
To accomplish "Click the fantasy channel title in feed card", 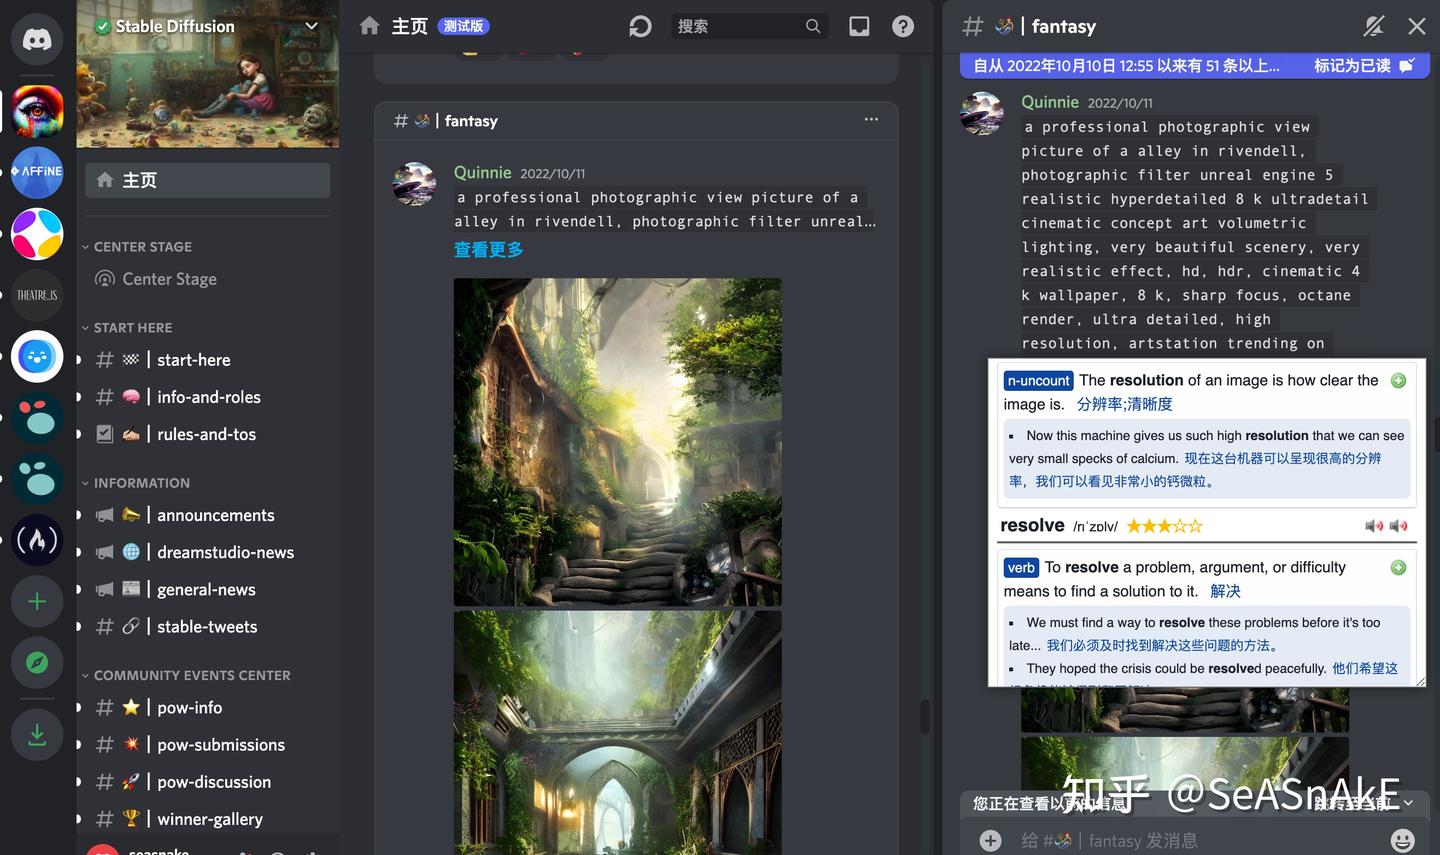I will click(x=471, y=121).
